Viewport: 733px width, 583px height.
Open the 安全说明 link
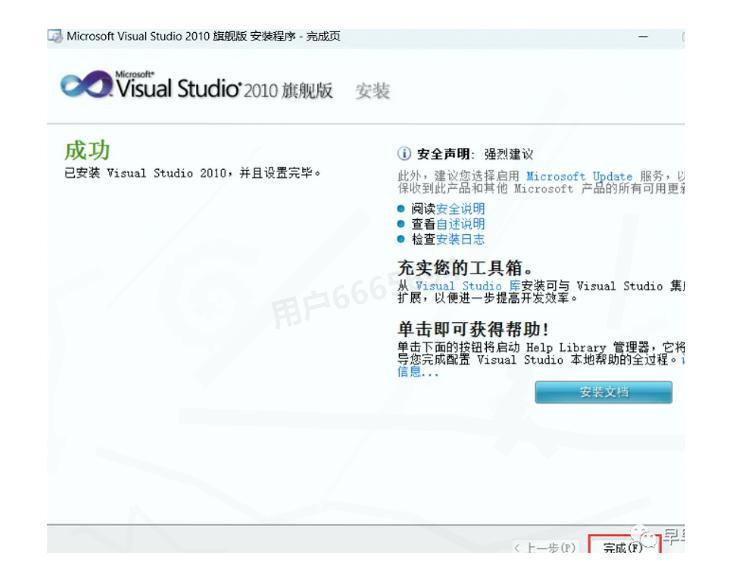[460, 209]
